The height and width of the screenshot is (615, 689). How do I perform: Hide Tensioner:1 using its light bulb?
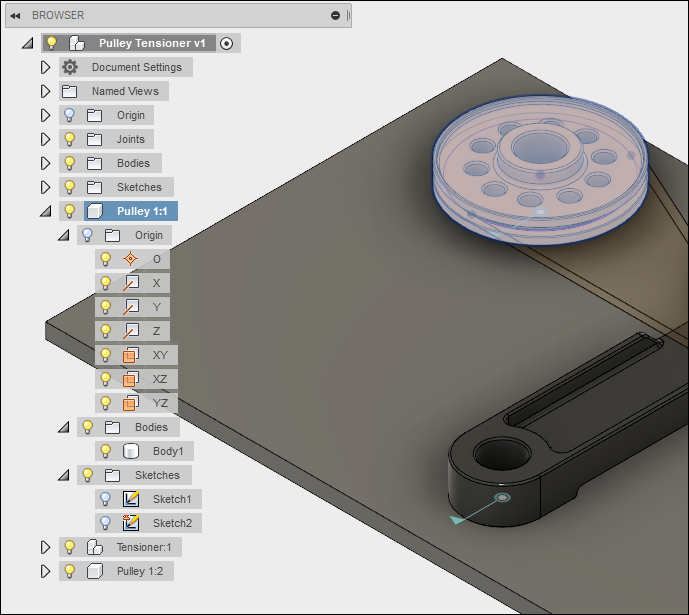[x=69, y=547]
